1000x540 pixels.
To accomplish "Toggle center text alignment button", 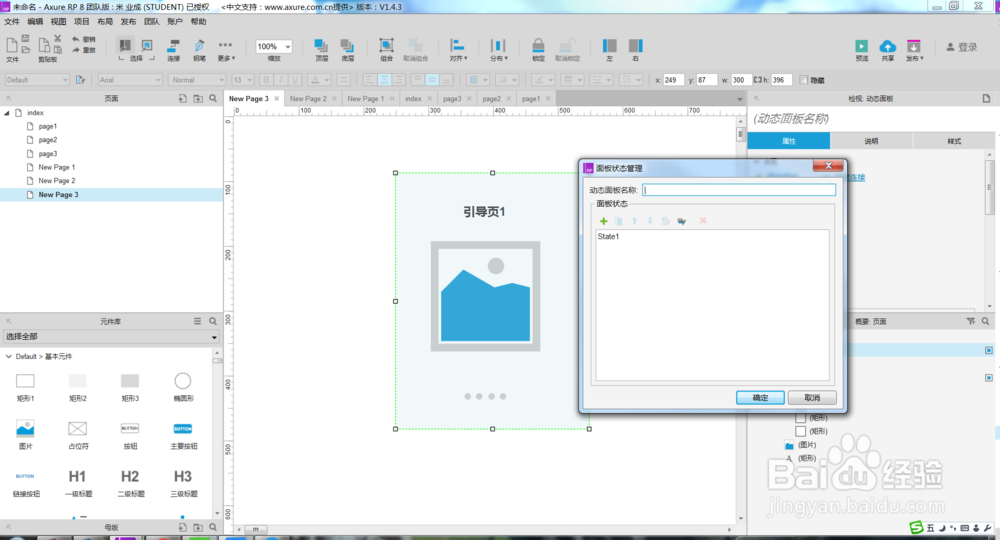I will 384,80.
